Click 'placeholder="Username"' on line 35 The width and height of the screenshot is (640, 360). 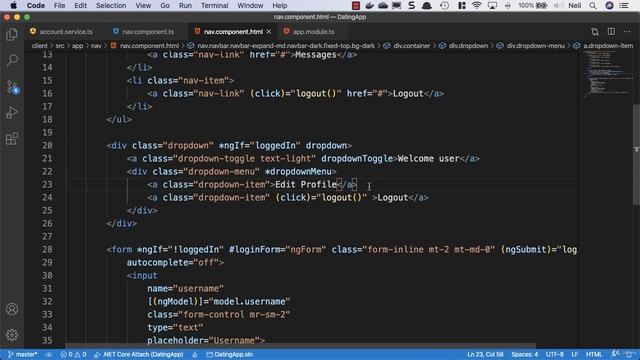pyautogui.click(x=204, y=340)
